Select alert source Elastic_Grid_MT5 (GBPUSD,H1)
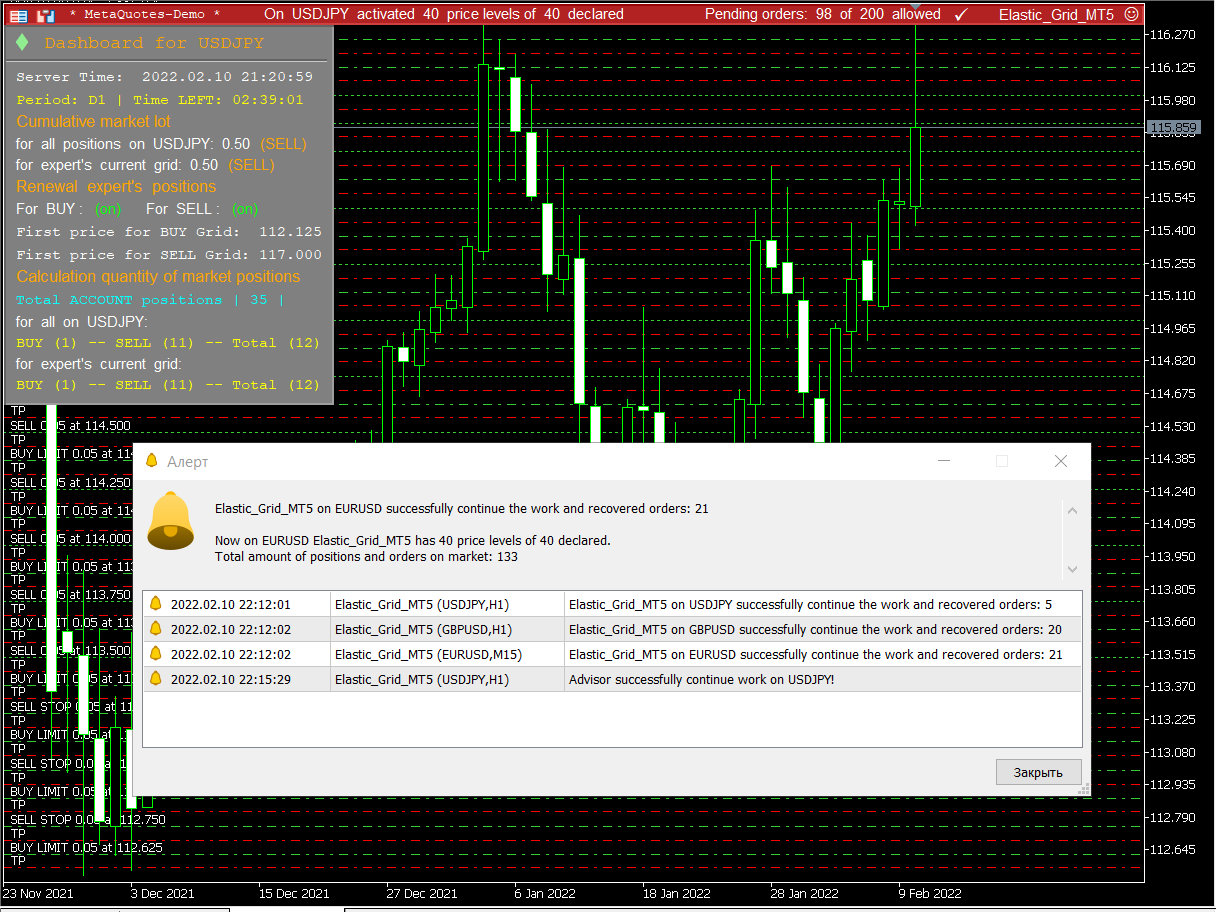 click(x=423, y=629)
